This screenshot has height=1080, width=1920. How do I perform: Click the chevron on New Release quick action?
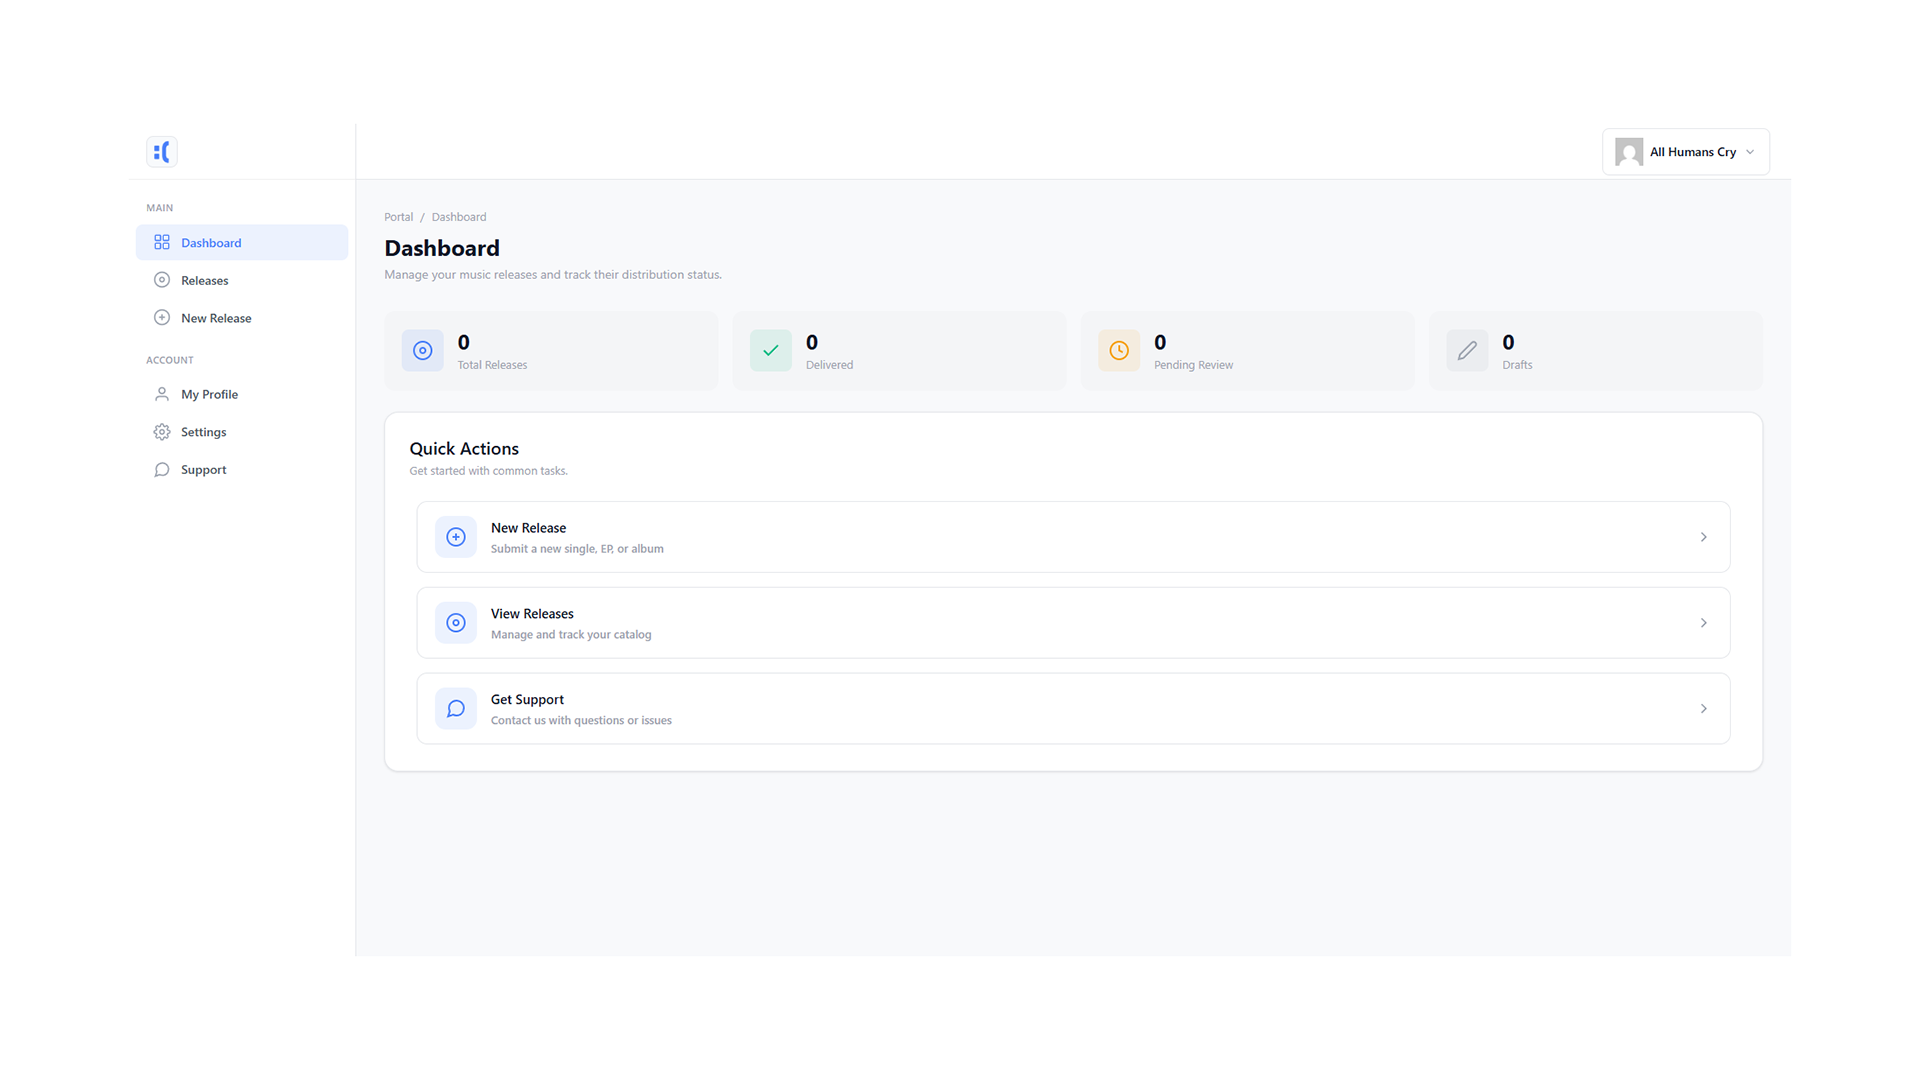(1704, 537)
